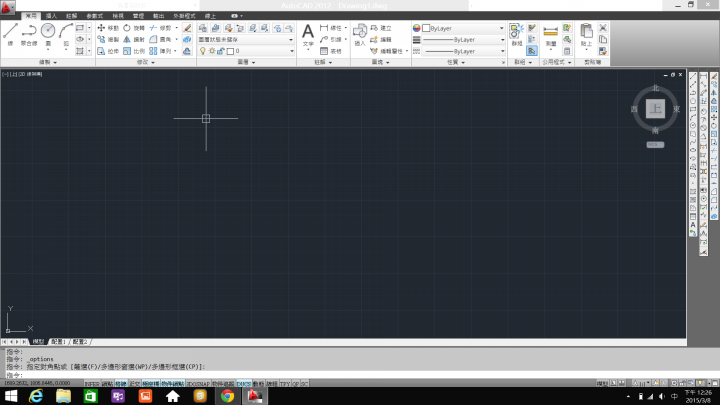Viewport: 720px width, 405px height.
Task: Toggle 3DOSNAP in status bar
Action: 198,383
